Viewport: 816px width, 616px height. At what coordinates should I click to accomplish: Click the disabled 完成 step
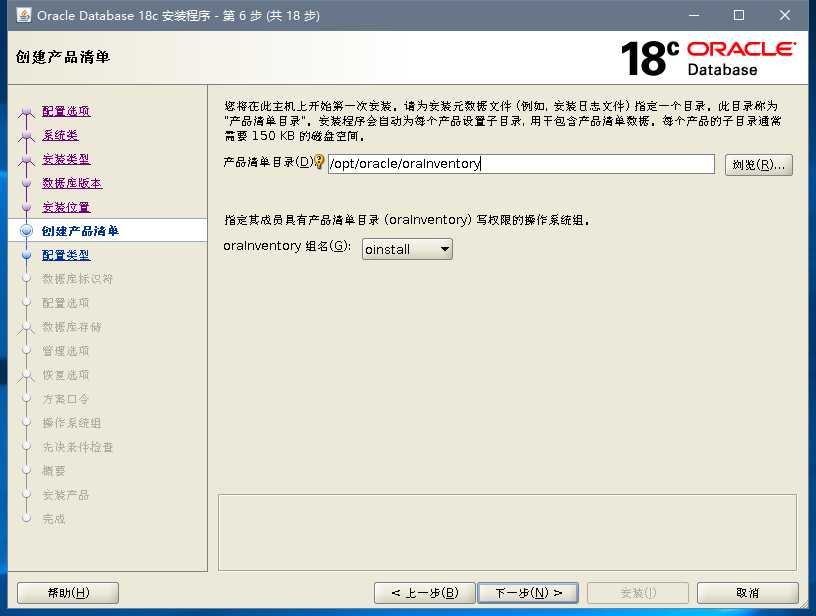(x=54, y=519)
